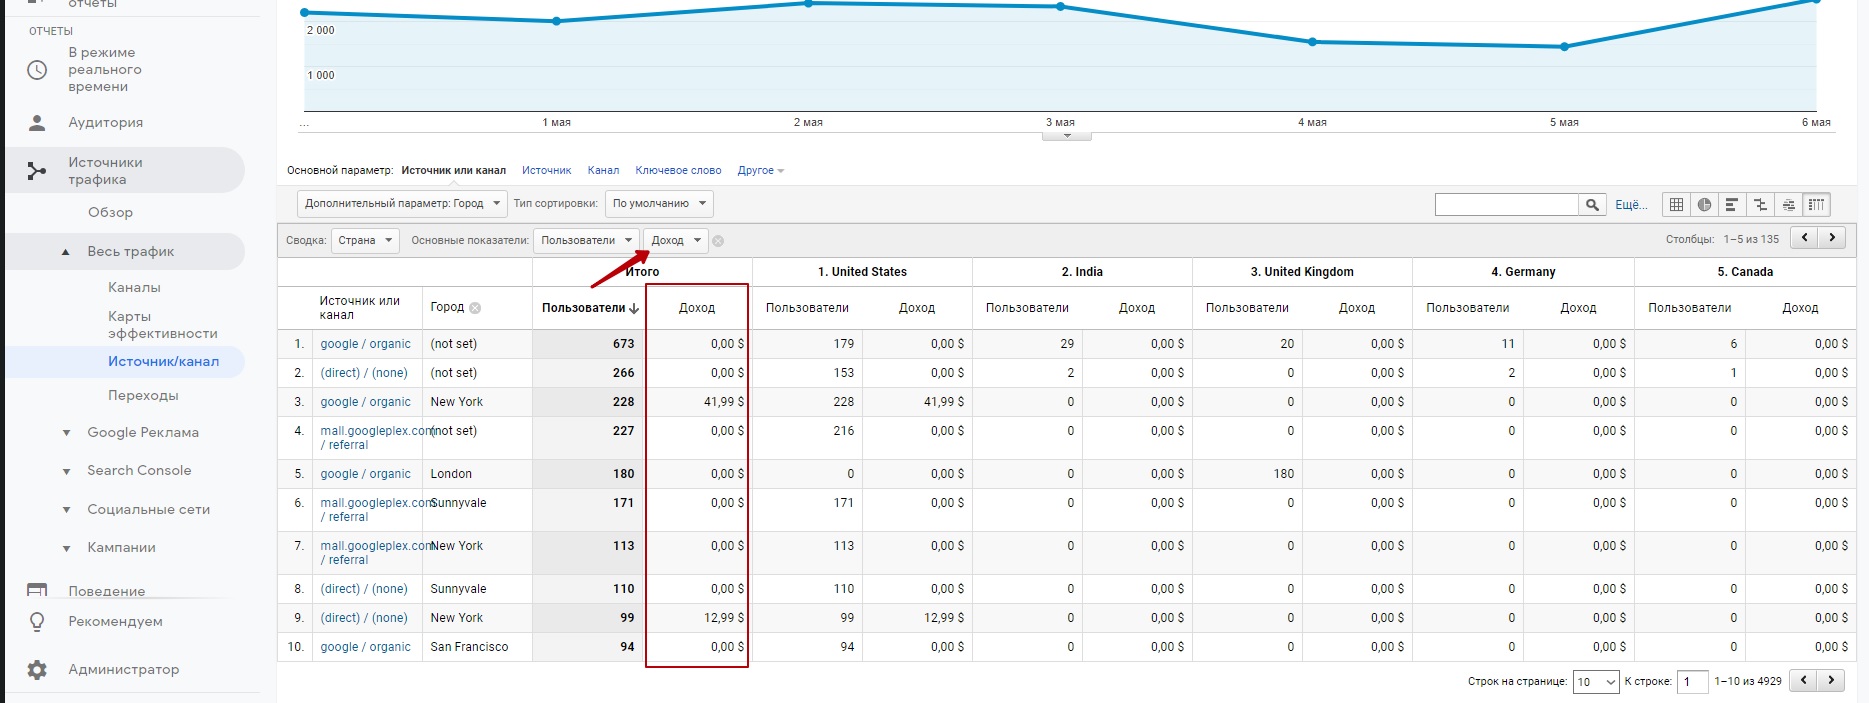Click the 1 мая data point on the chart
The image size is (1869, 703).
tap(556, 21)
